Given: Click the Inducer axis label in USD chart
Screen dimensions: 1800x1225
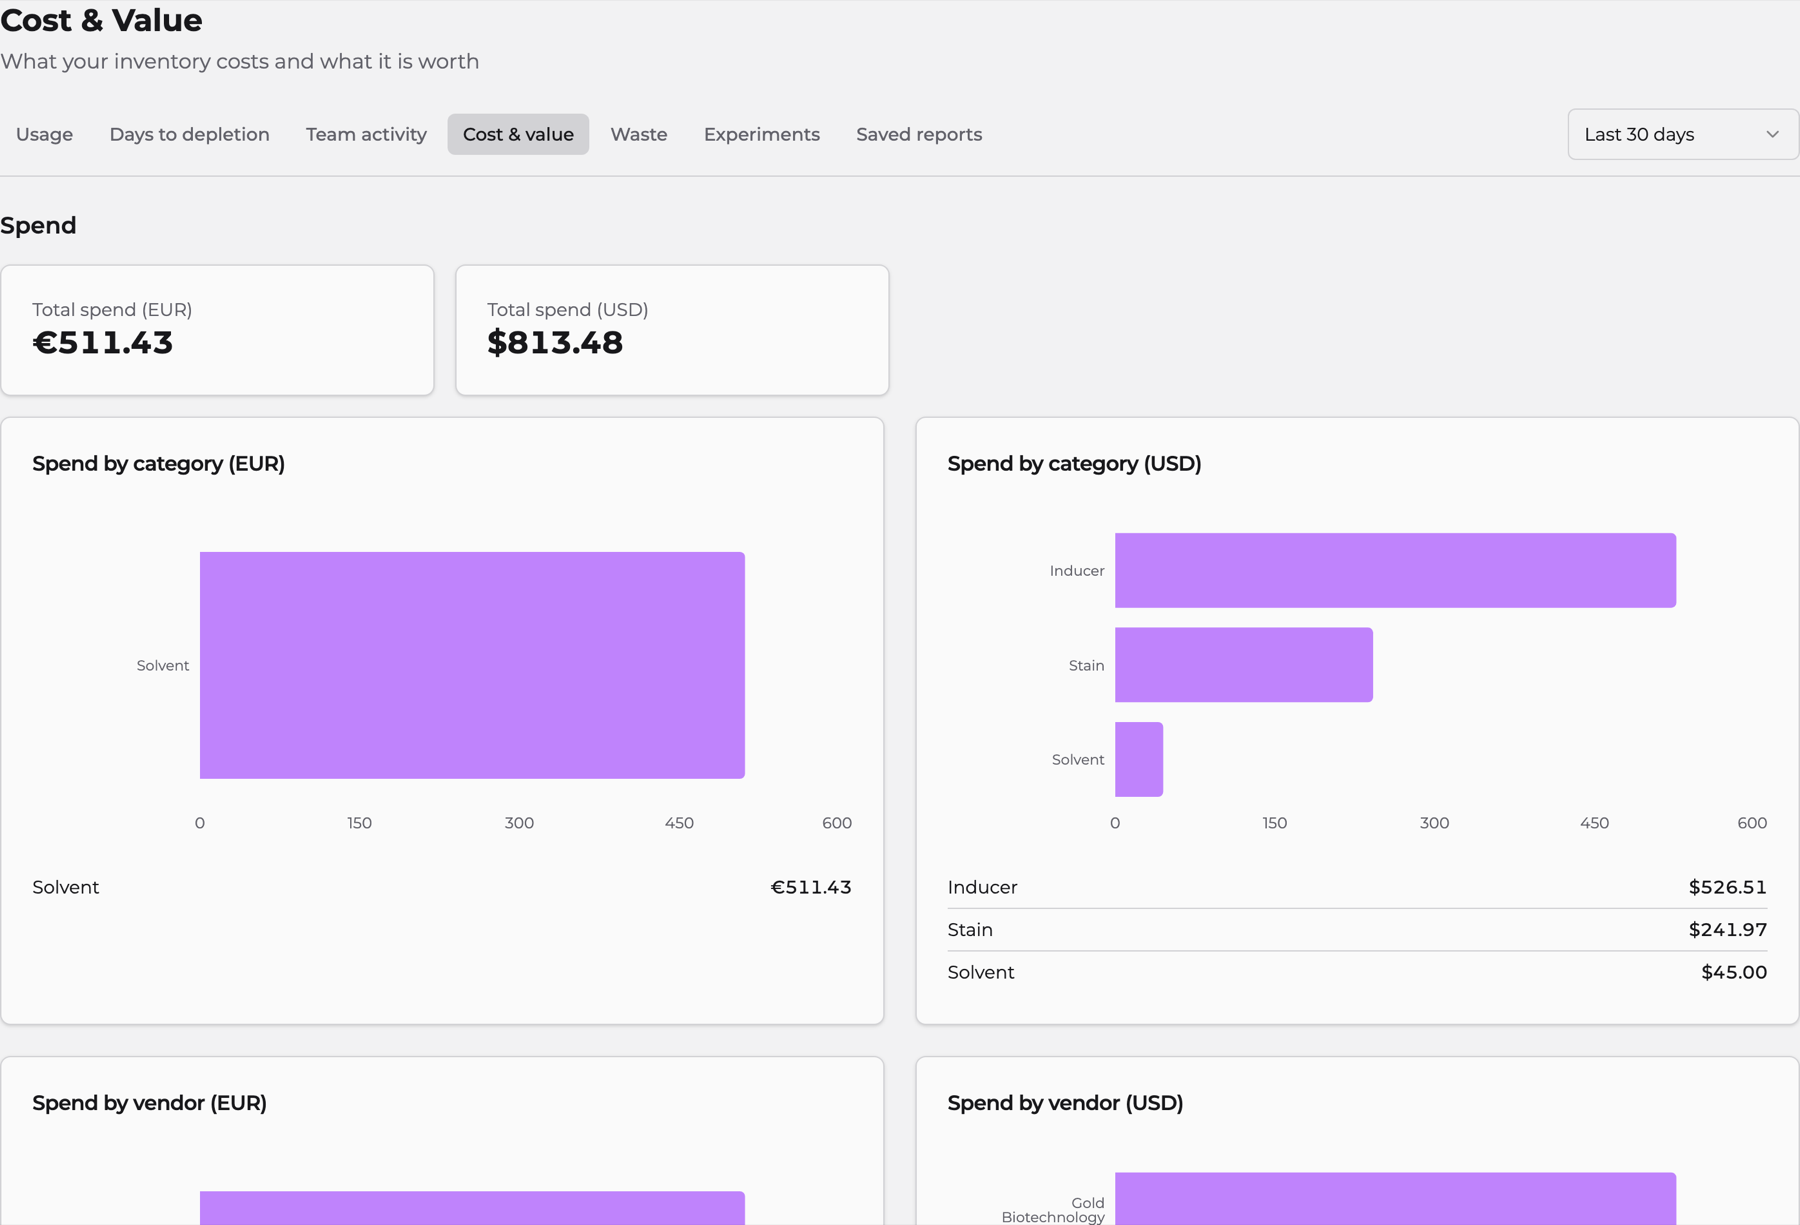Looking at the screenshot, I should pyautogui.click(x=1077, y=571).
